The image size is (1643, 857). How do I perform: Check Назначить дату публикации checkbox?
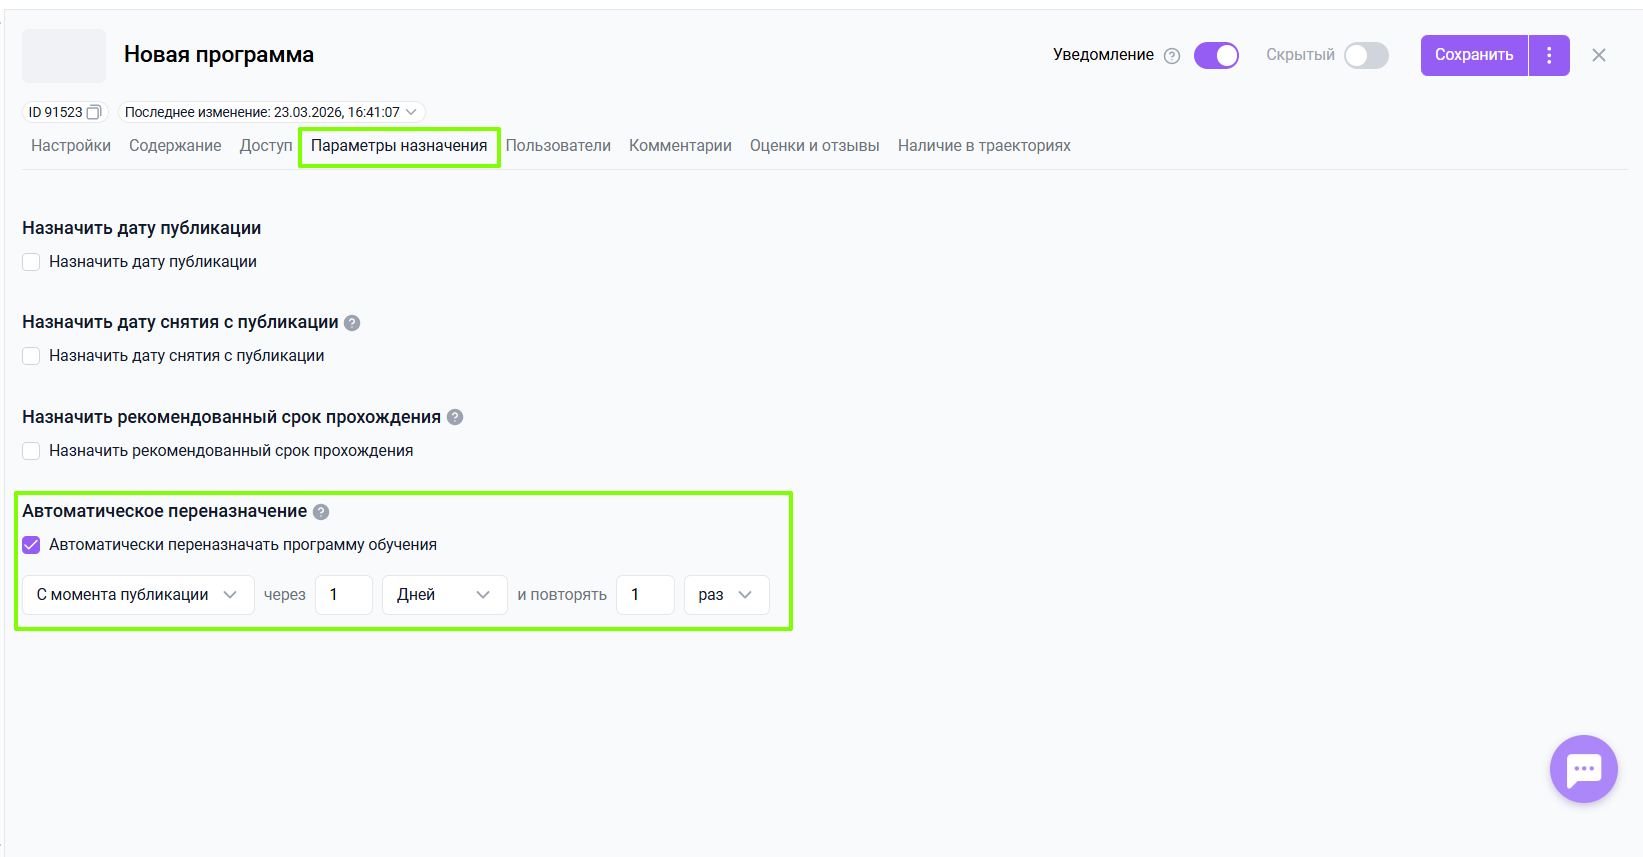[32, 262]
